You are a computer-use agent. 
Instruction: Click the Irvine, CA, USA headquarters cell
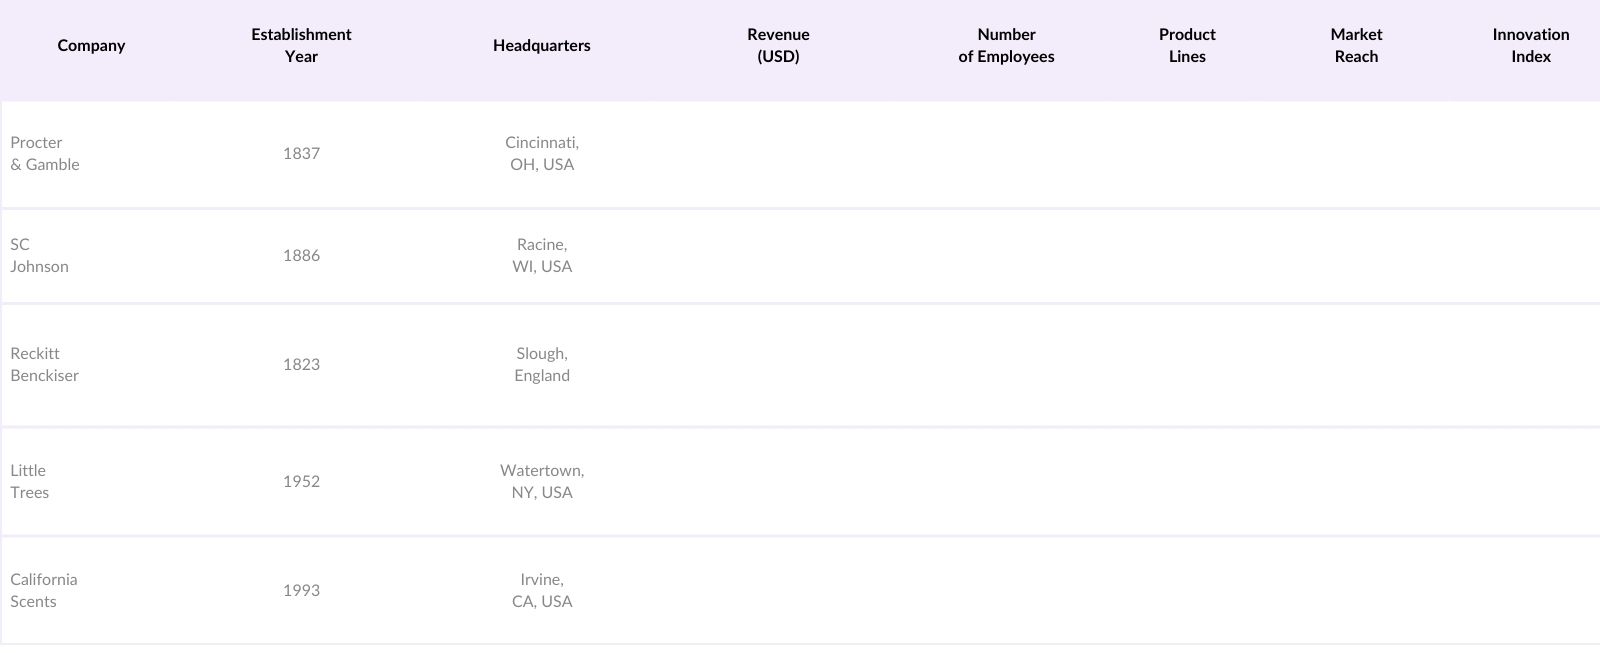[542, 591]
